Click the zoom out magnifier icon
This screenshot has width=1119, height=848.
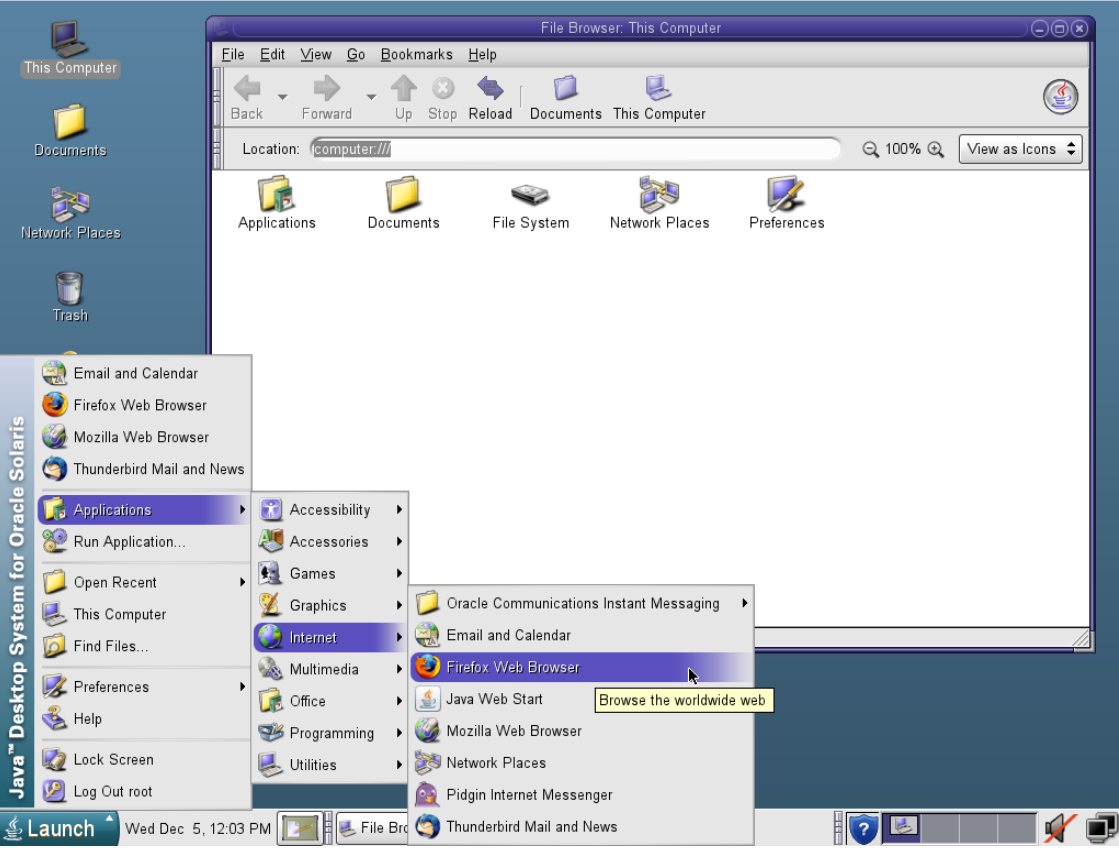point(870,149)
